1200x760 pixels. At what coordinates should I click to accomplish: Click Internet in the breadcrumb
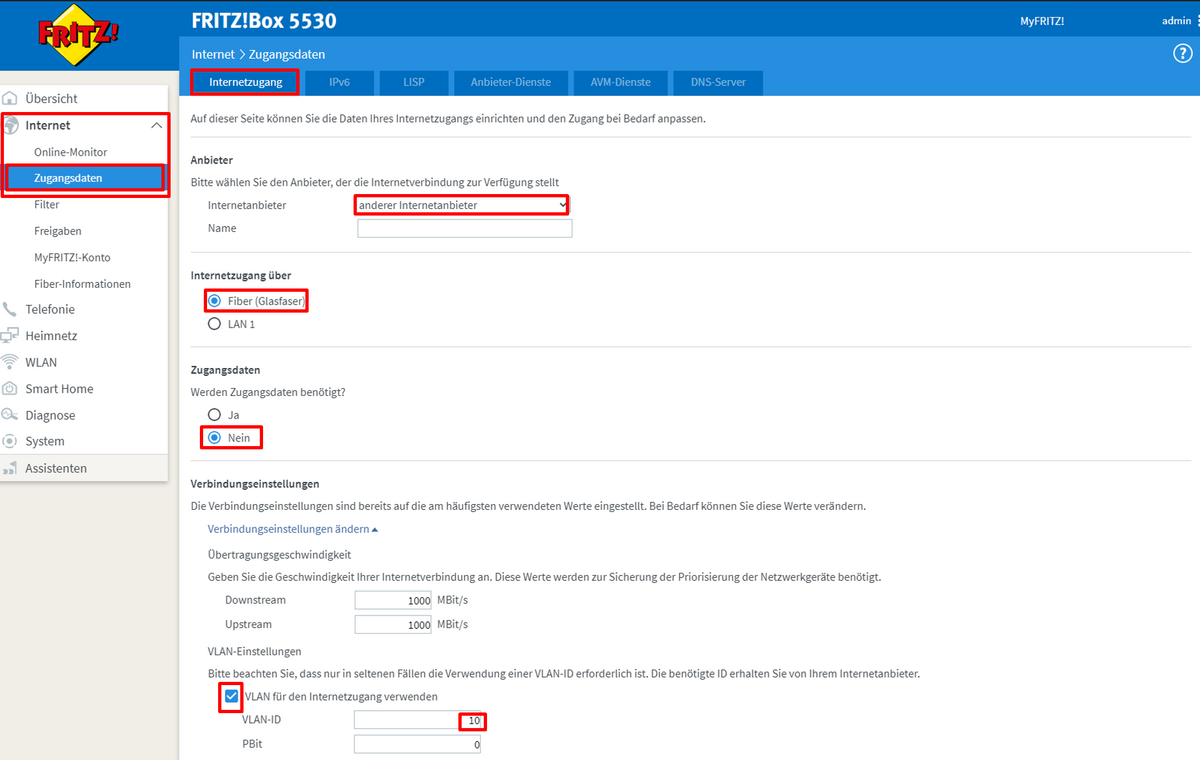tap(212, 54)
